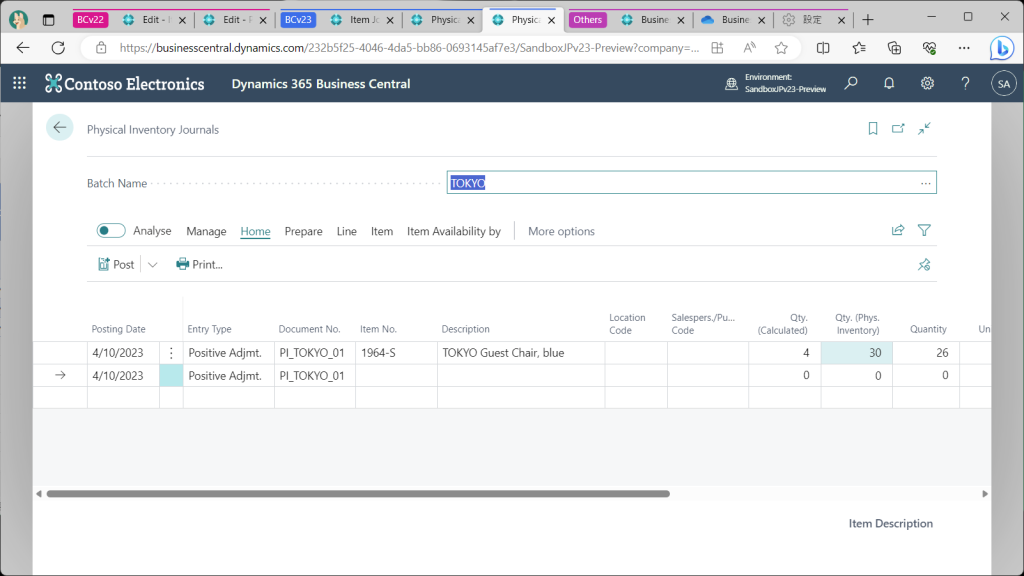
Task: Open the Business Central settings gear
Action: [927, 84]
